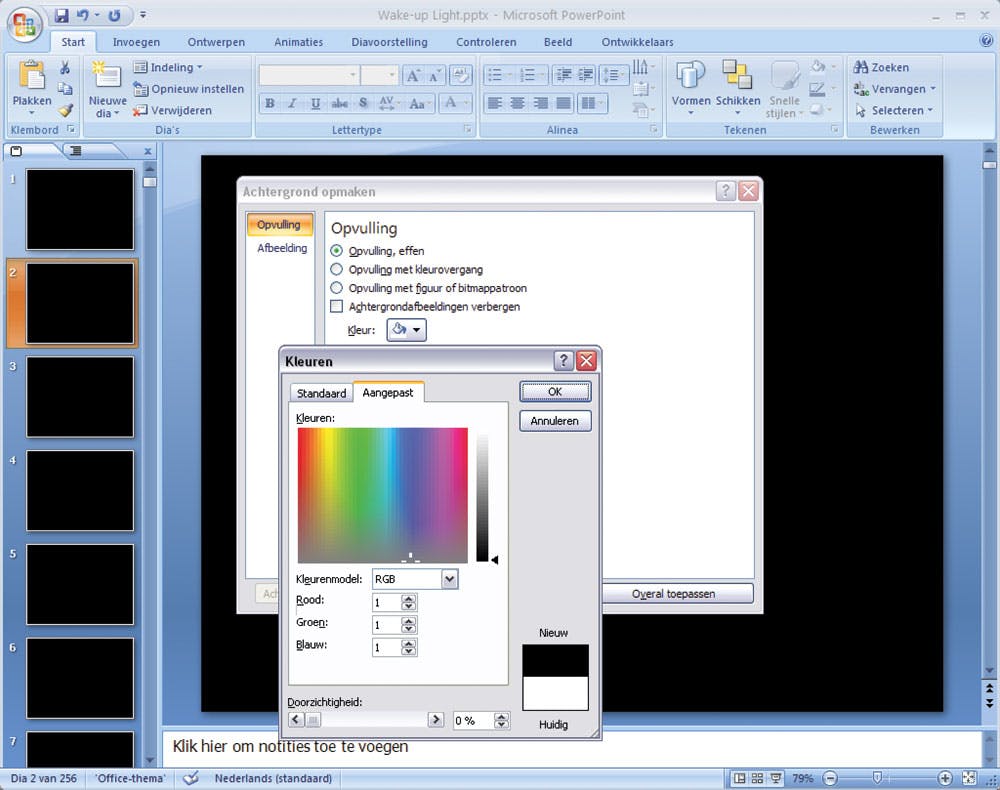Open the Kleur fill color dropdown

point(406,330)
